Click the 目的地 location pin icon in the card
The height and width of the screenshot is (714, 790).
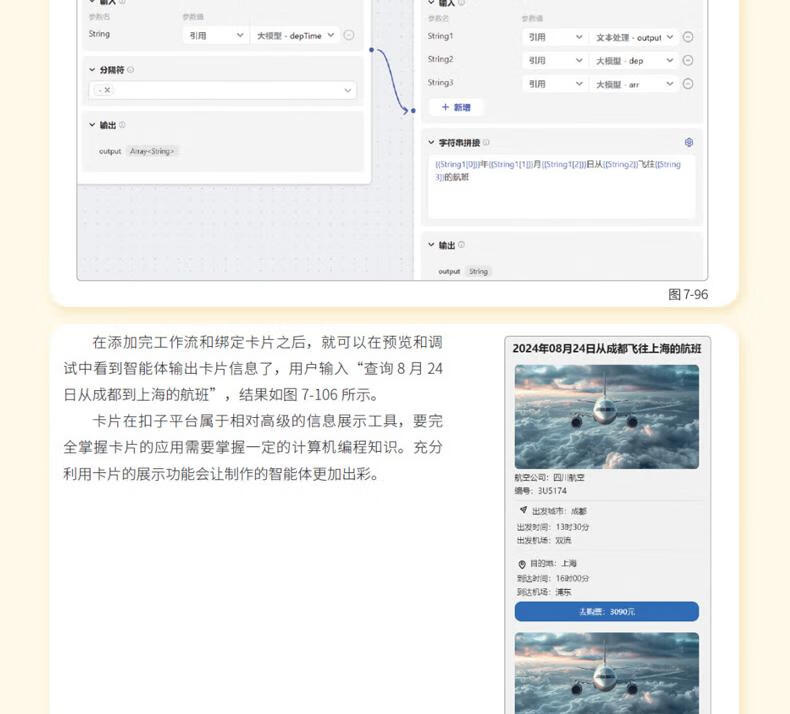point(522,564)
